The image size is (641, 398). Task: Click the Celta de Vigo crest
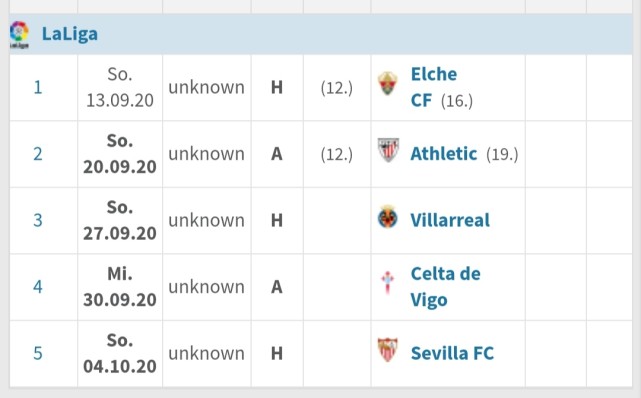tap(388, 282)
